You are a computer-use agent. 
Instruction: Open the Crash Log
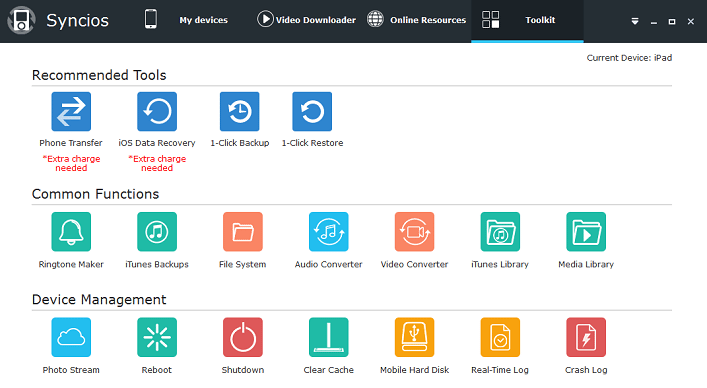point(586,337)
